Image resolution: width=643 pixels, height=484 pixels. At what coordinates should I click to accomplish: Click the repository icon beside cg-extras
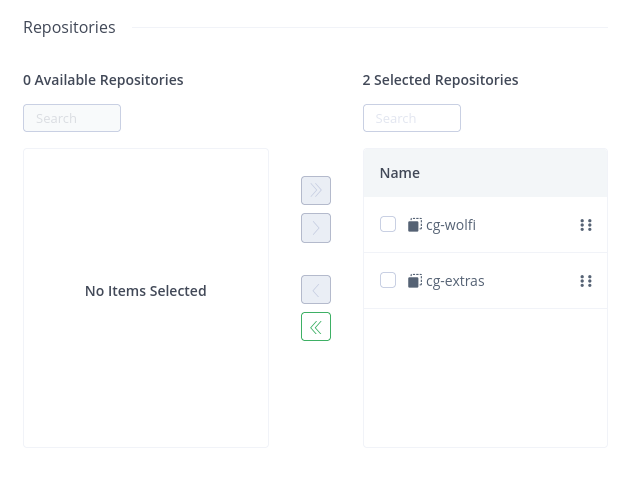click(x=415, y=281)
